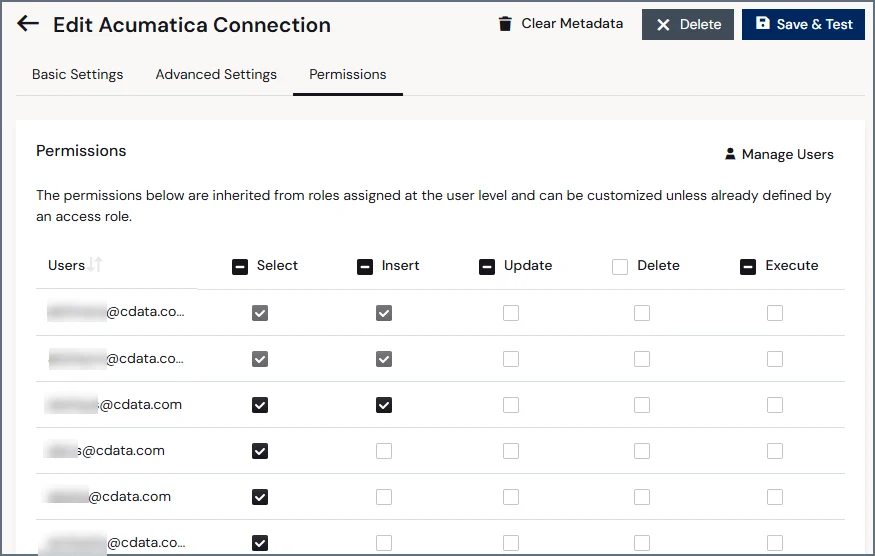Open the Manage Users text link

(x=787, y=154)
